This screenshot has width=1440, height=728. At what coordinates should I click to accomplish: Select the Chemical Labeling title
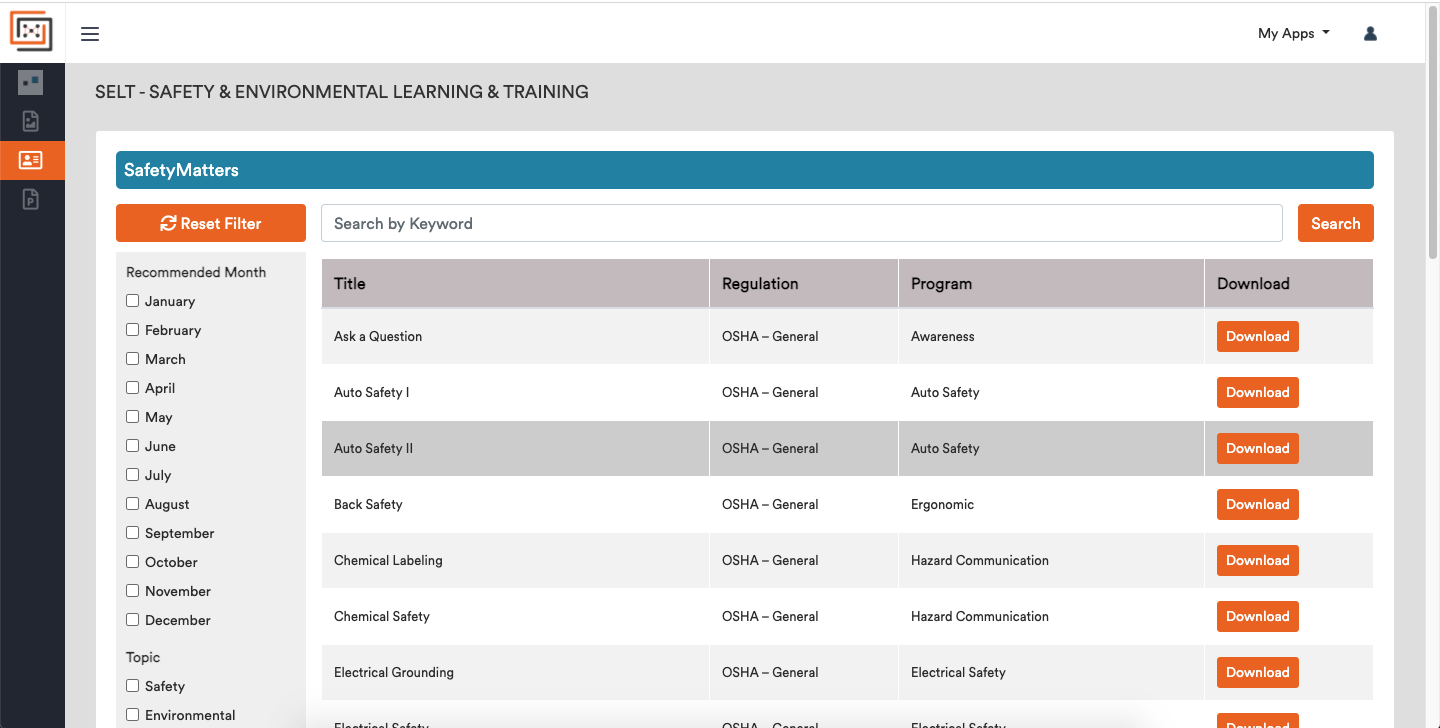388,560
